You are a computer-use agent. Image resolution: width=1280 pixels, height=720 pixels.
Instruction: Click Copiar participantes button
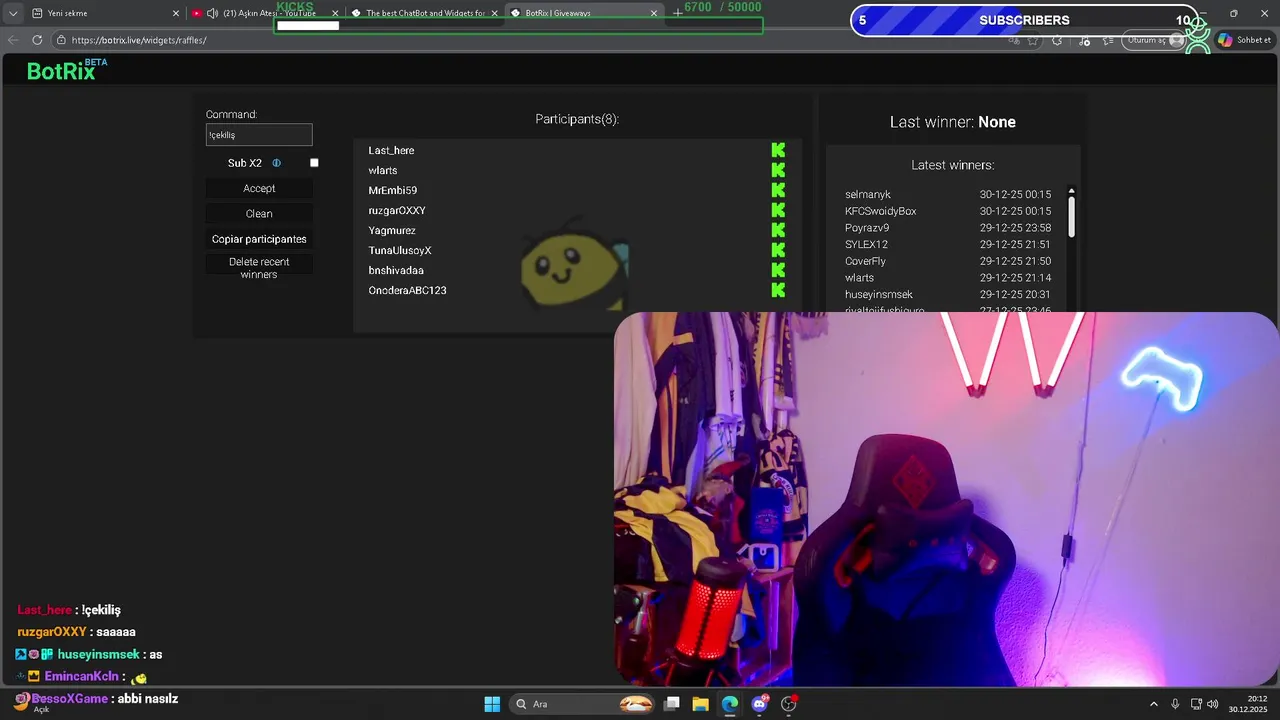[x=259, y=239]
